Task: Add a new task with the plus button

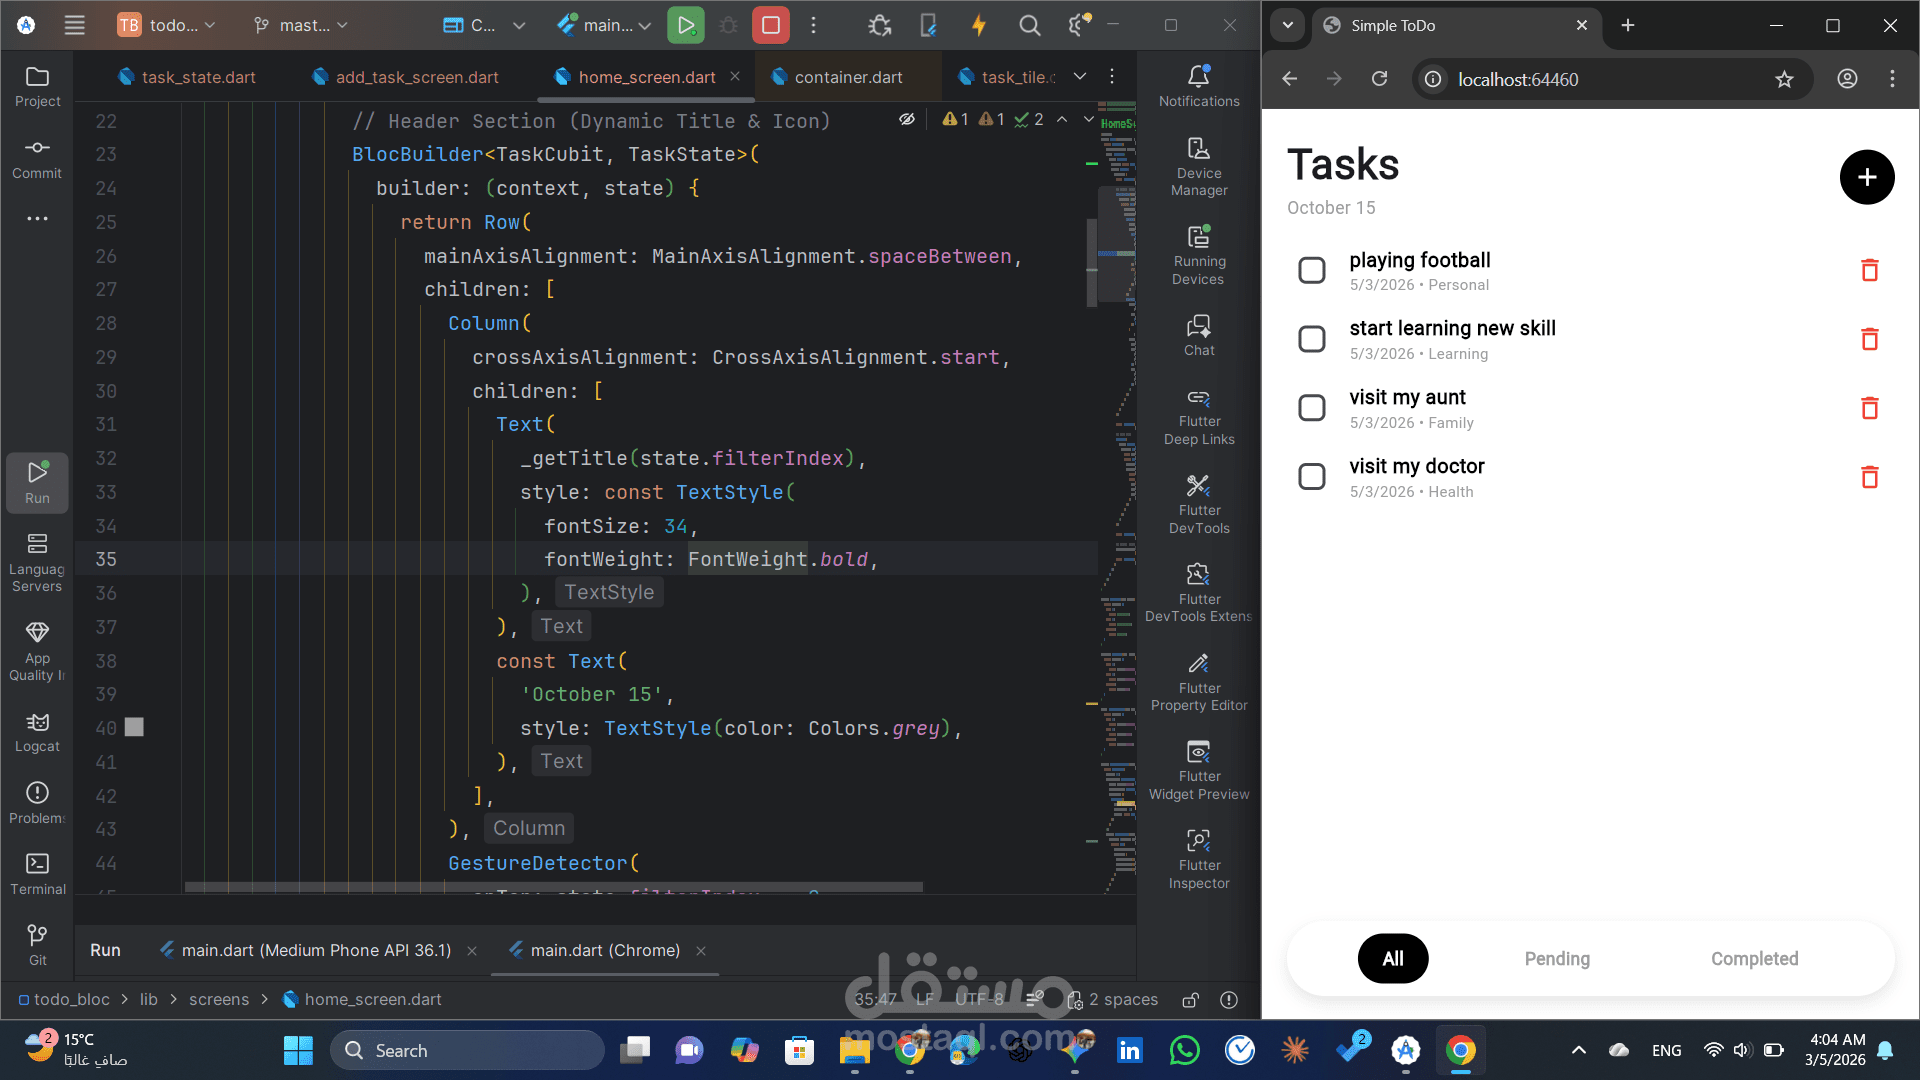Action: [1867, 177]
